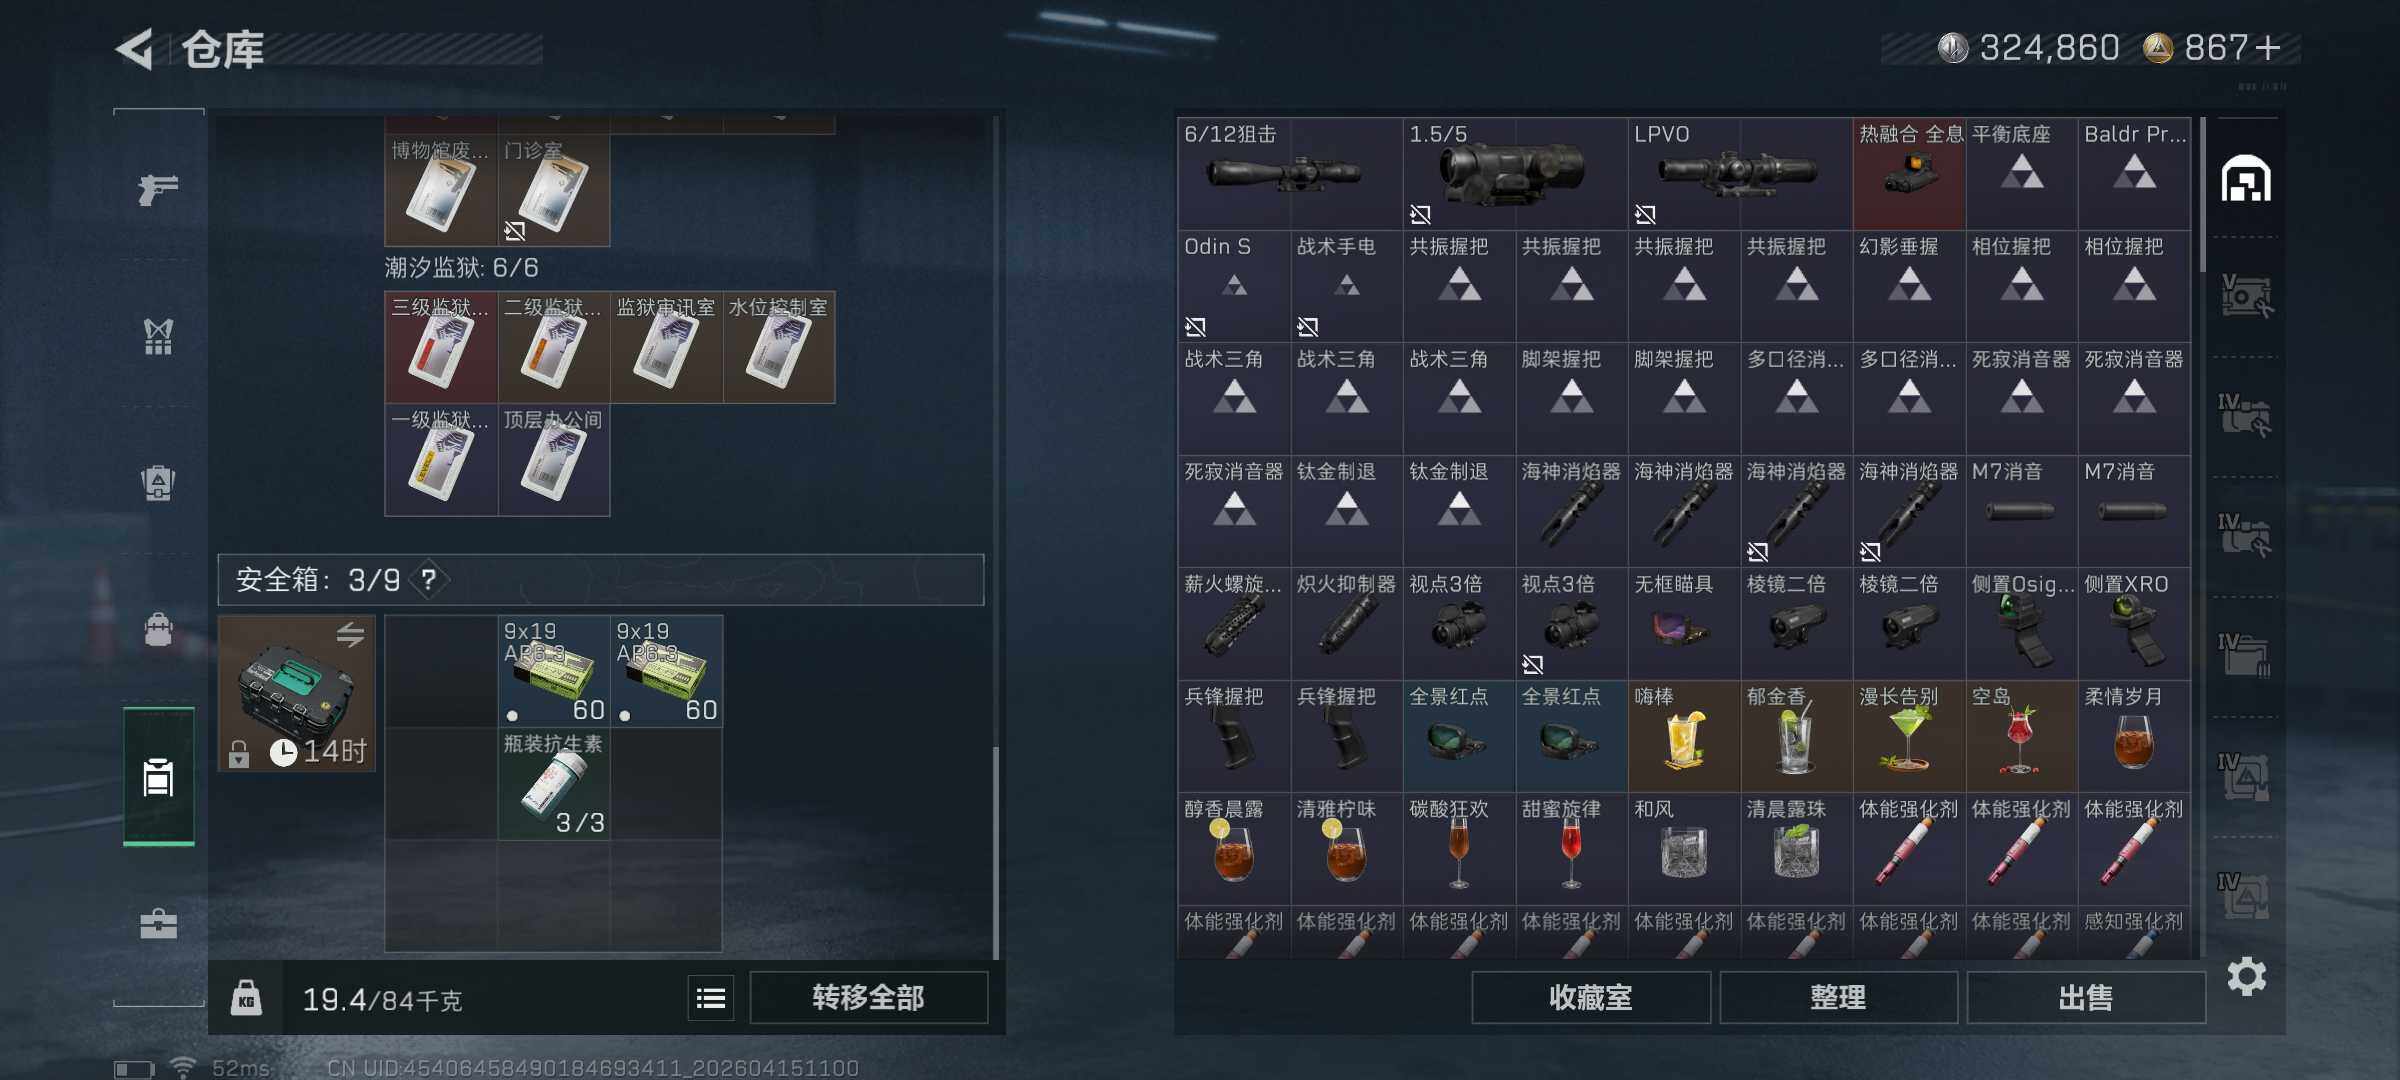The height and width of the screenshot is (1080, 2400).
Task: Click the 出售 sell button
Action: [x=2086, y=997]
